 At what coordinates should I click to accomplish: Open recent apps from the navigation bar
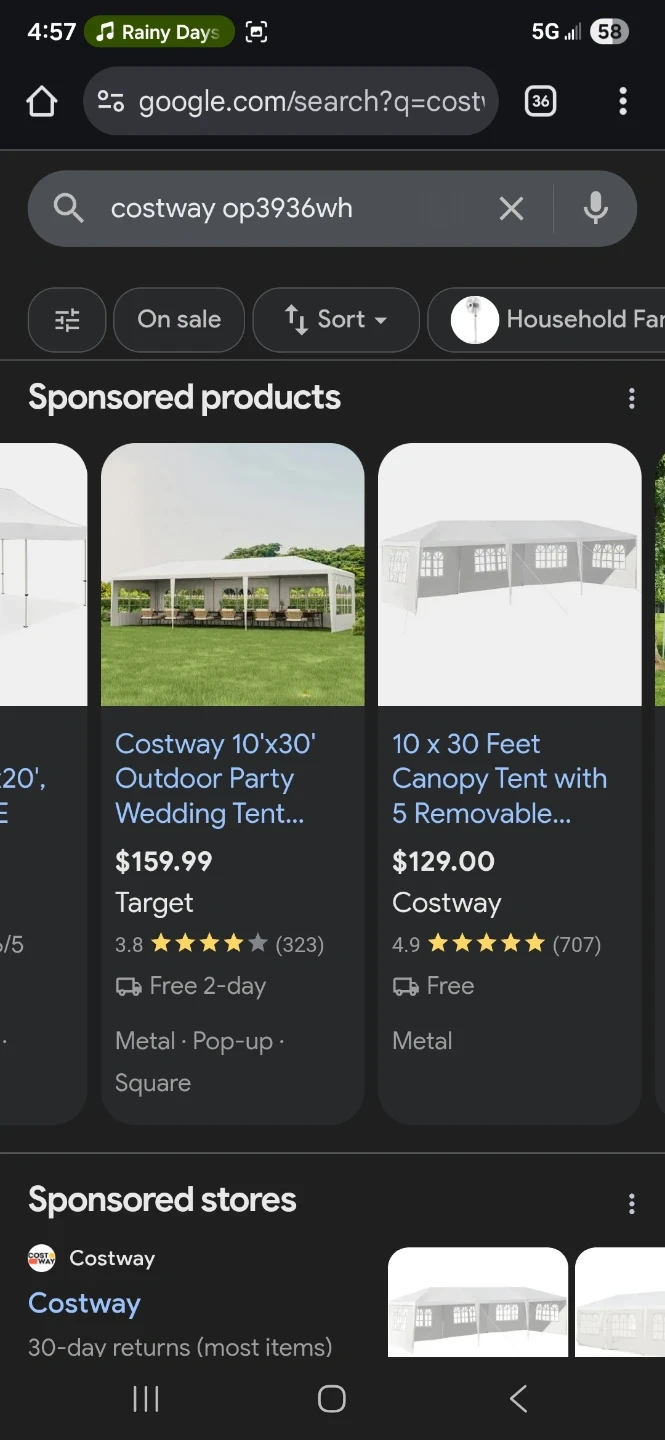pos(146,1398)
